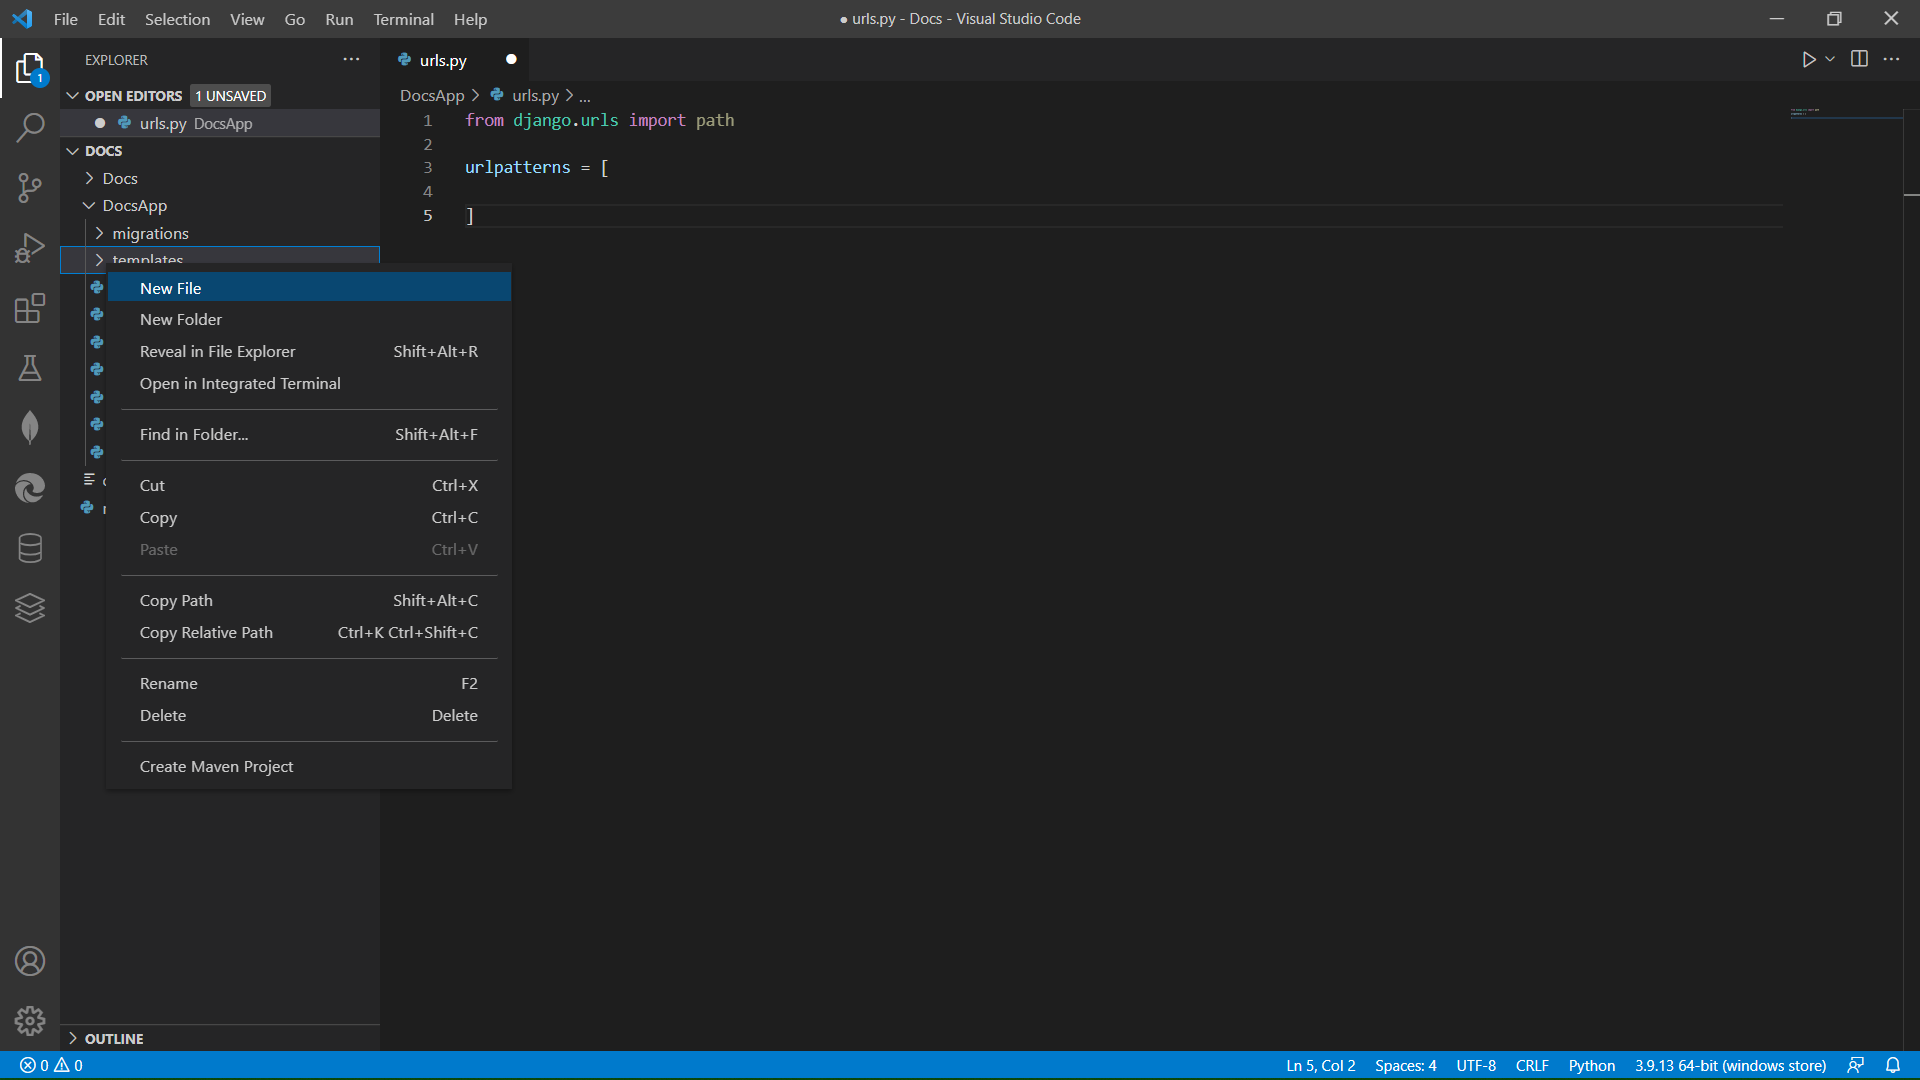
Task: Open dropdown arrow beside the run button
Action: coord(1830,60)
